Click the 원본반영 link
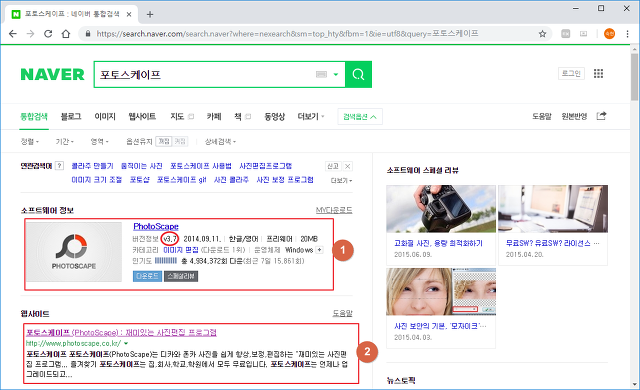The width and height of the screenshot is (640, 390). 574,117
